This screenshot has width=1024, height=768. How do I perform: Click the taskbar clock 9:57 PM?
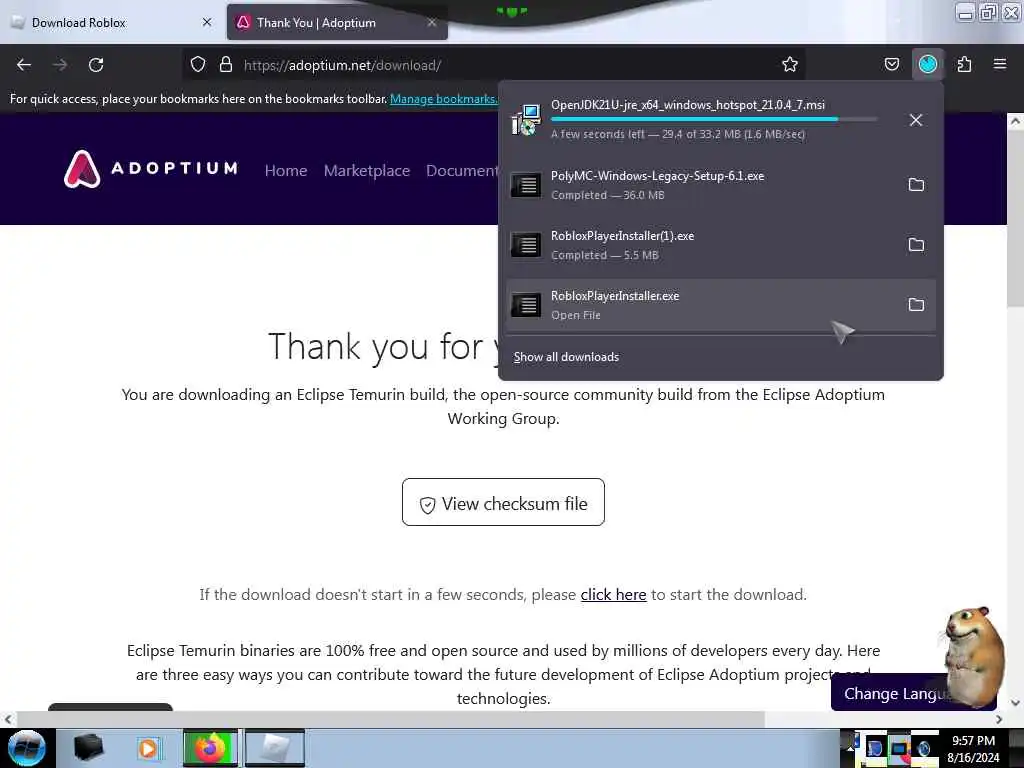[973, 741]
